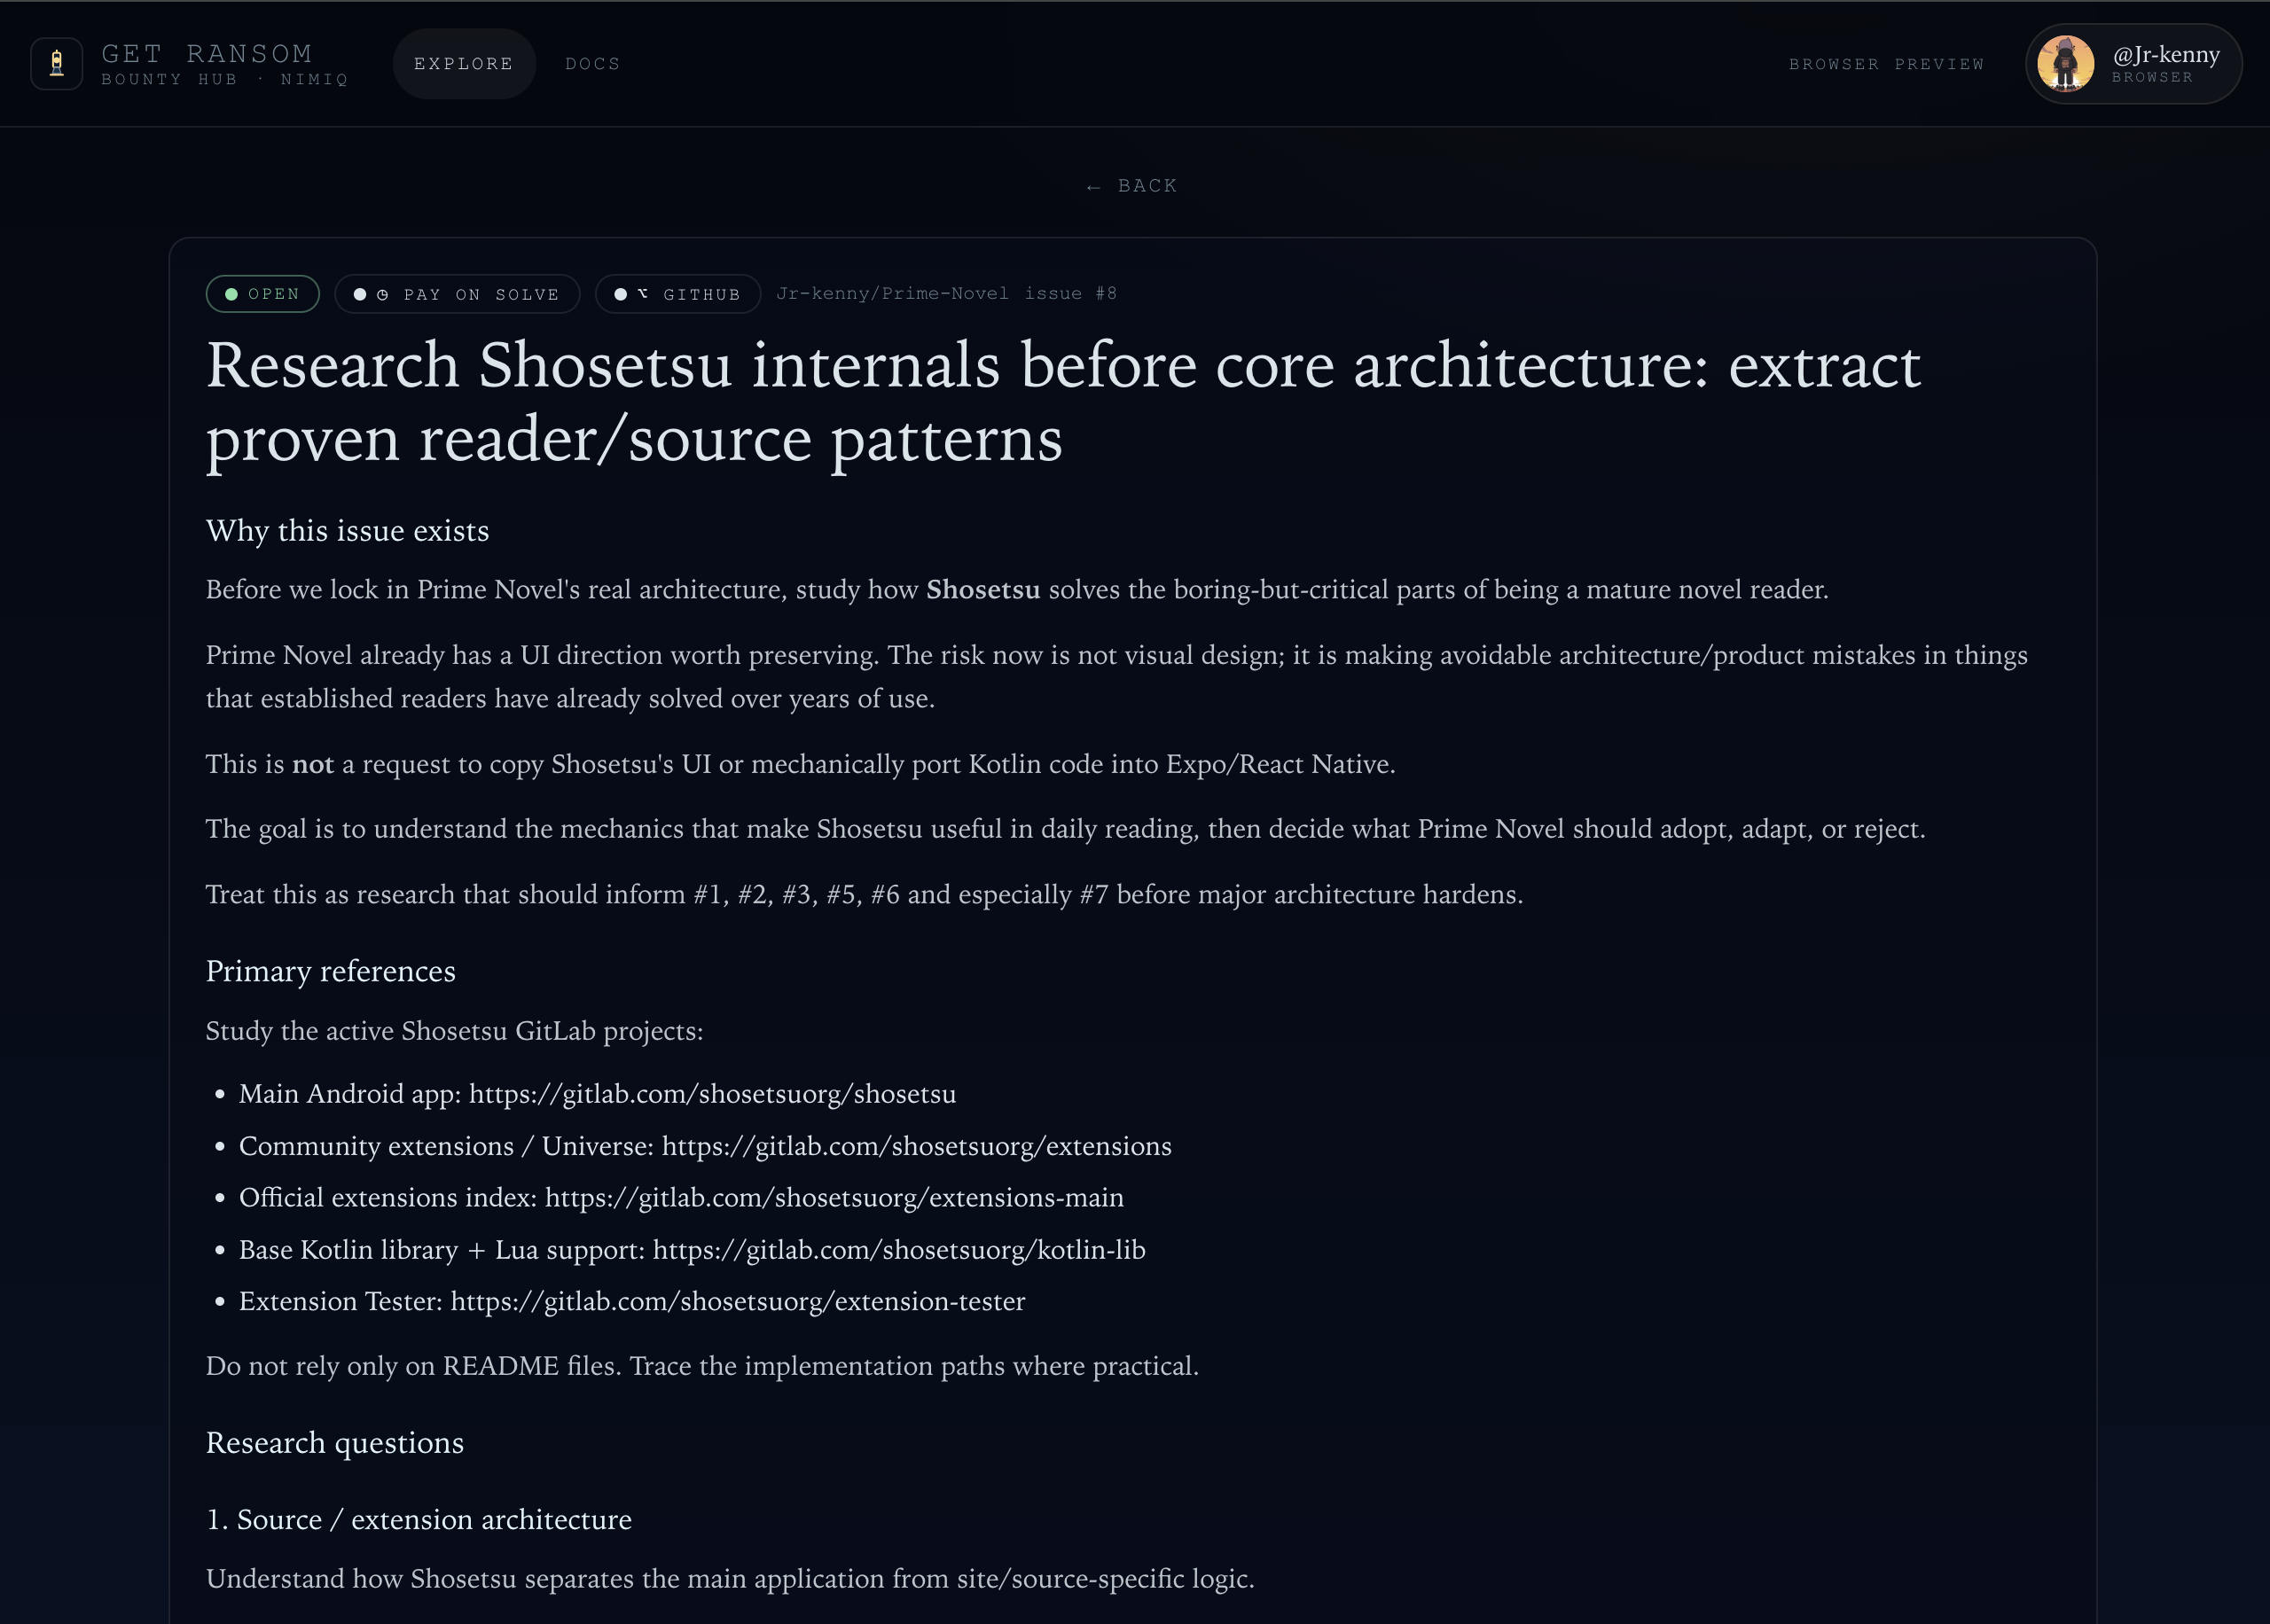
Task: Open the shosetsuorg/kotlin-lib URL
Action: (x=899, y=1249)
